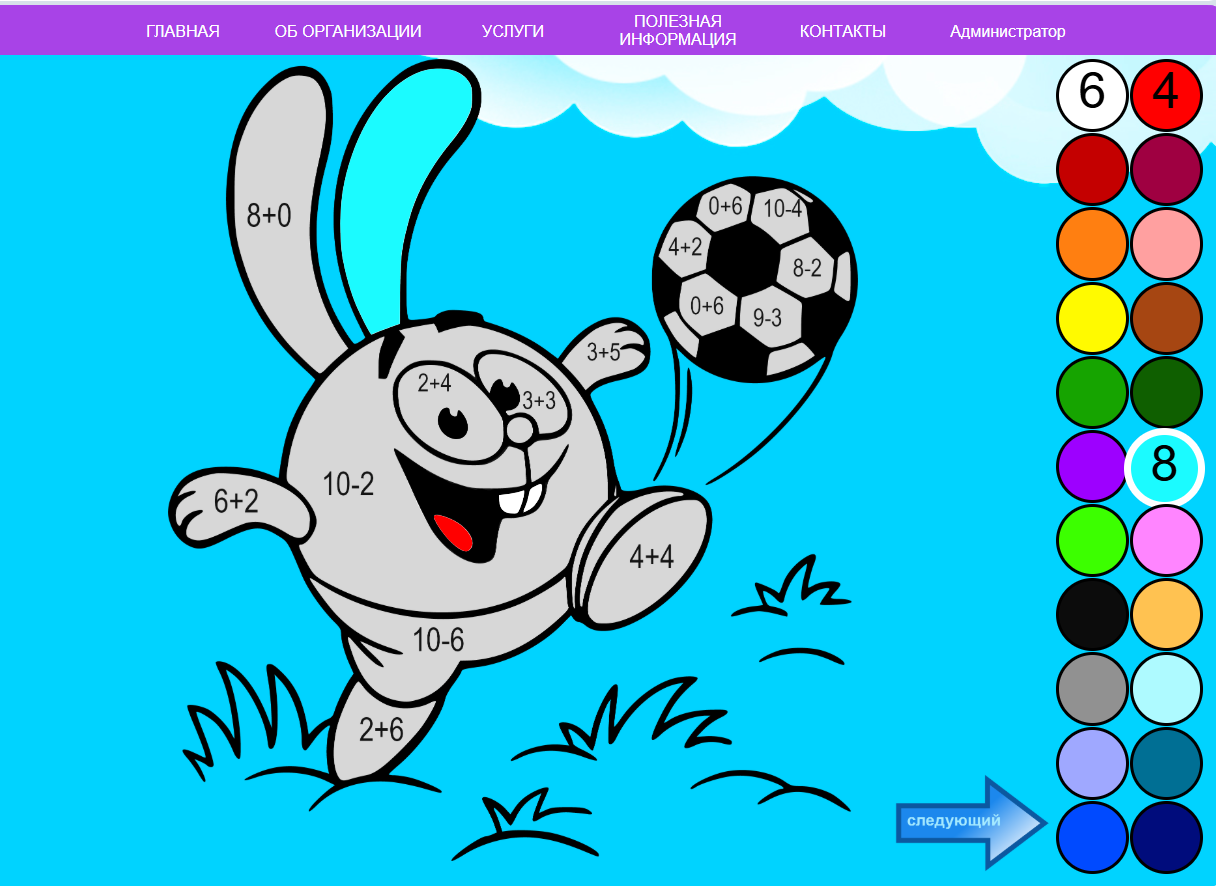Viewport: 1216px width, 886px height.
Task: Open the ГЛАВНАЯ menu item
Action: (x=182, y=31)
